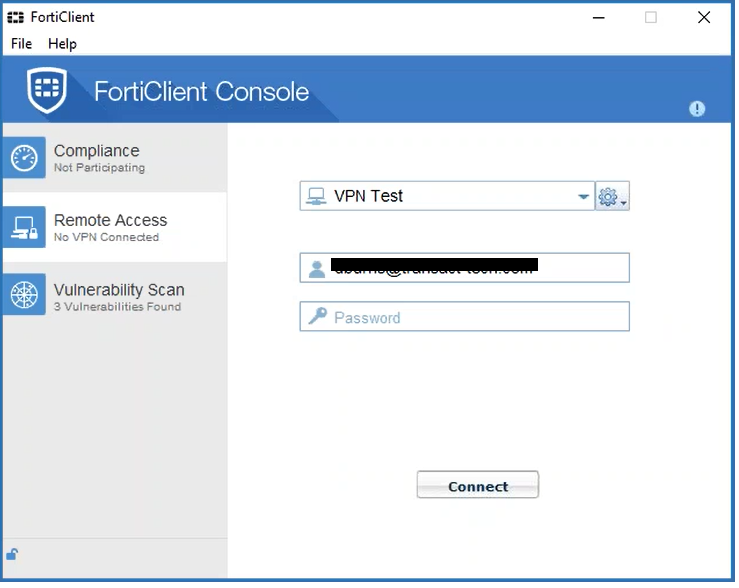Open the Vulnerability Scan tab

[114, 297]
